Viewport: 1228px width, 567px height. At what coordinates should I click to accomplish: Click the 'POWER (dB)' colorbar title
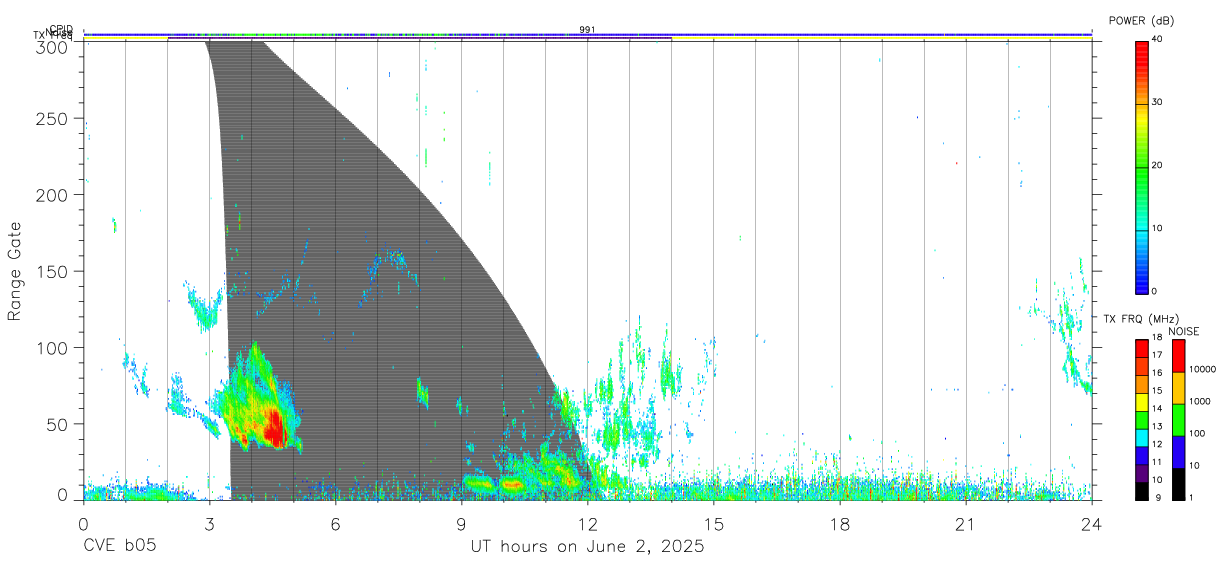click(x=1141, y=21)
